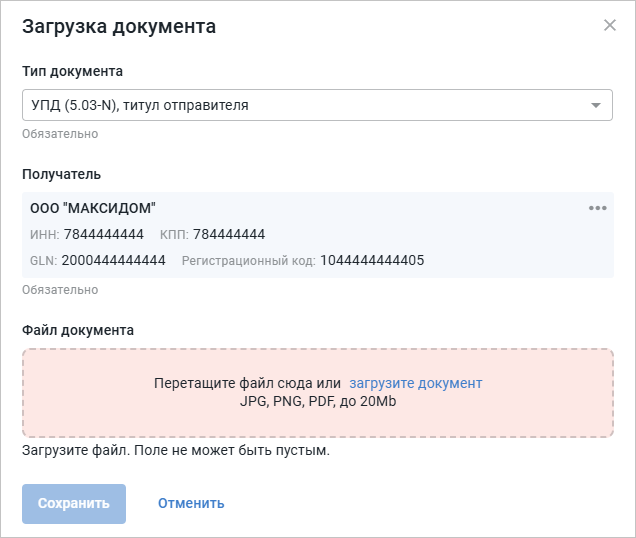Select the УПД (5.03-N) document type field
This screenshot has width=636, height=538.
[300, 105]
